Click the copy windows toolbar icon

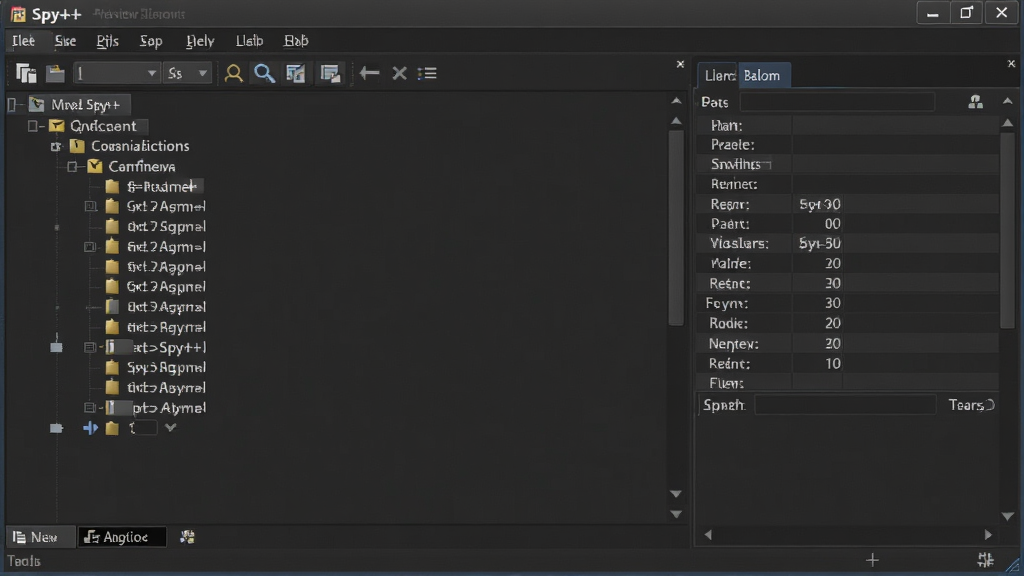tap(26, 73)
